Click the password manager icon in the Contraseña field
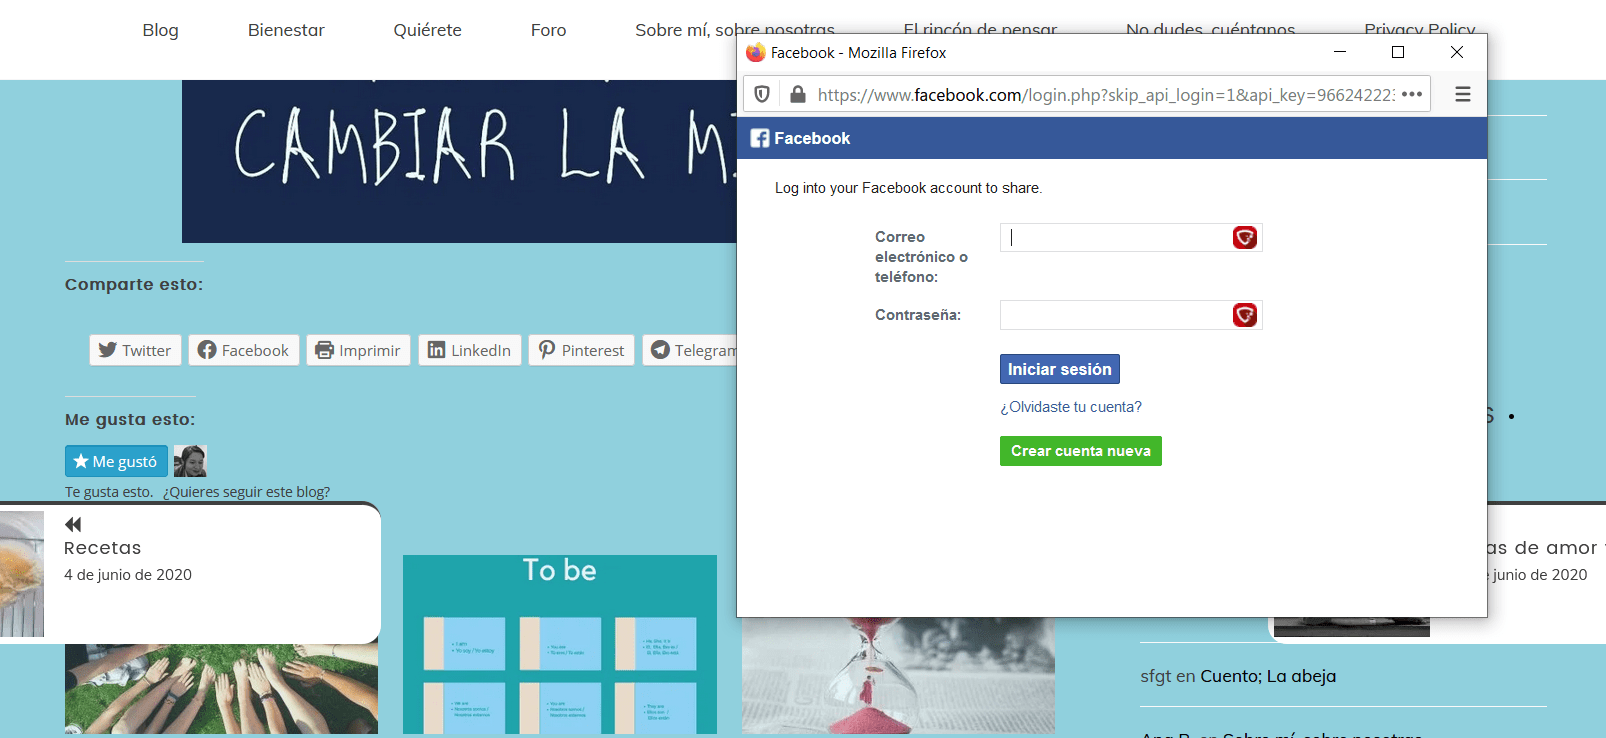This screenshot has height=738, width=1606. coord(1244,315)
